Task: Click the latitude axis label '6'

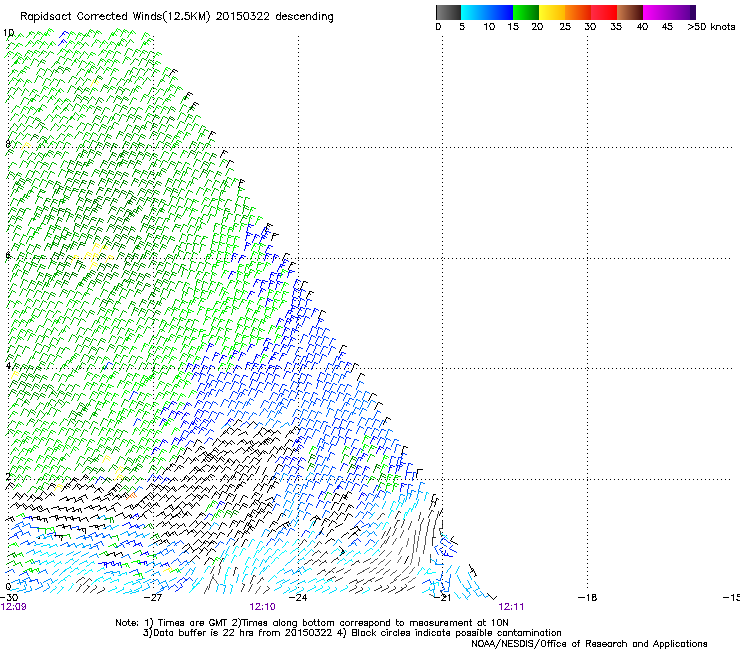Action: pos(8,255)
